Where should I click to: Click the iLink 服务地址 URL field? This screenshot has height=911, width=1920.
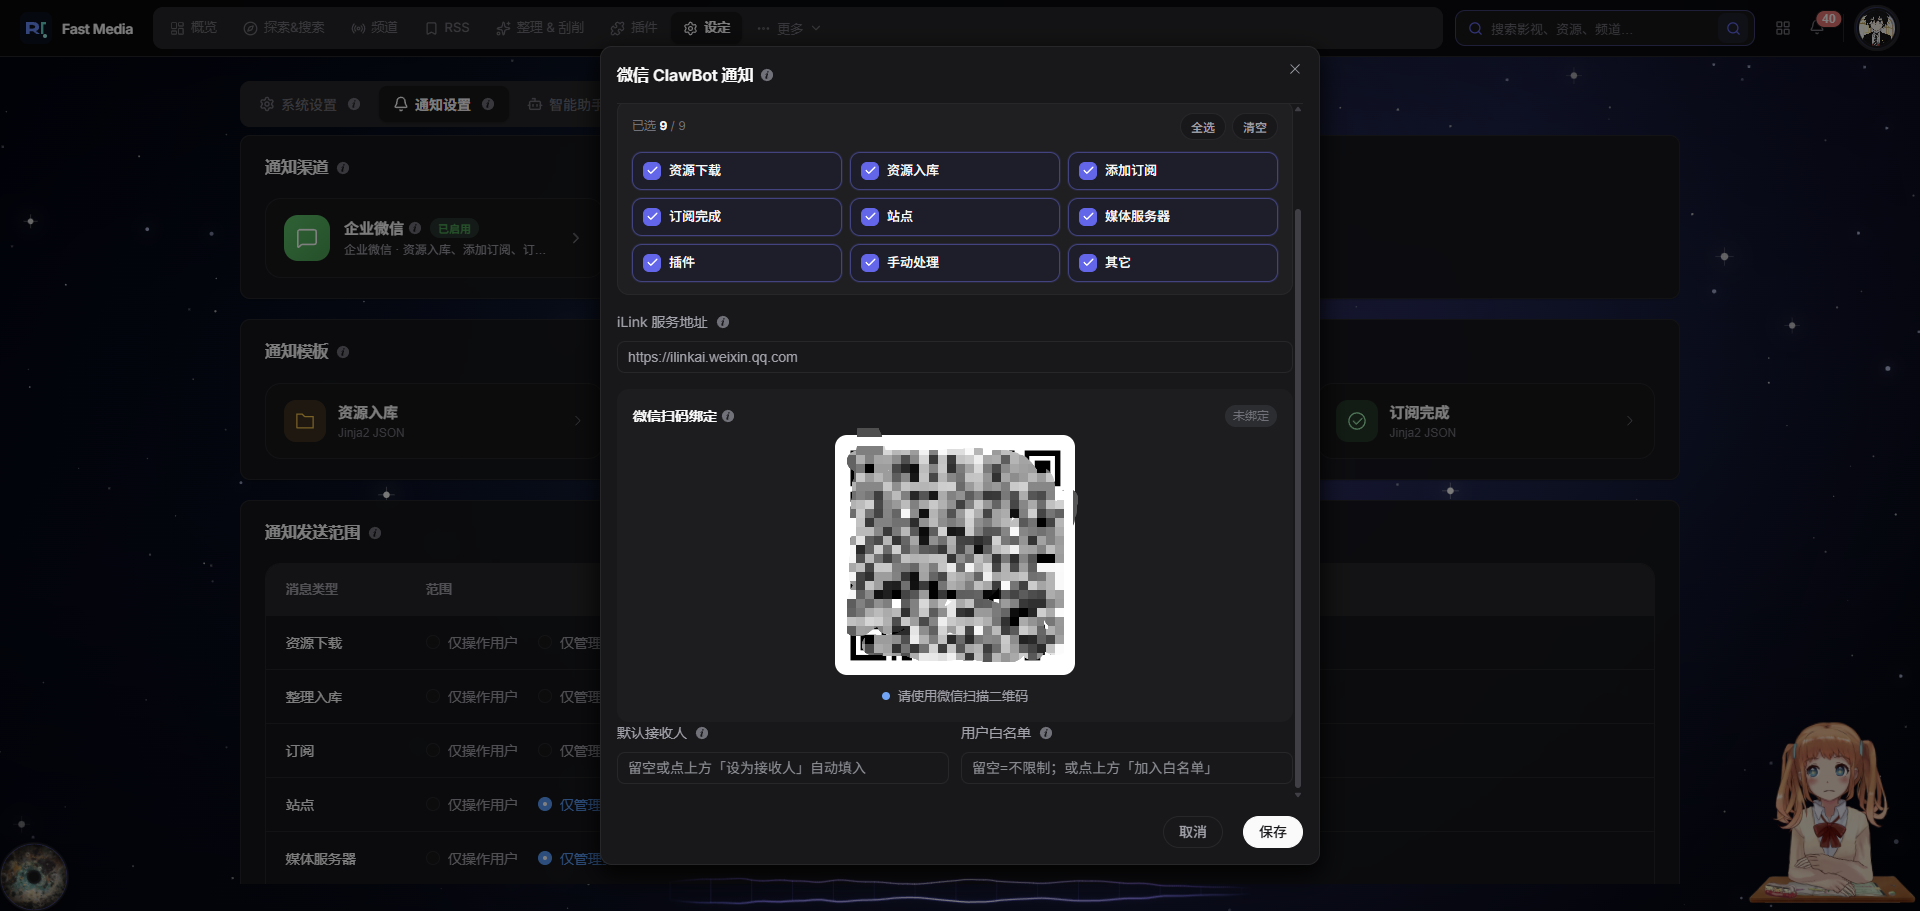point(954,357)
